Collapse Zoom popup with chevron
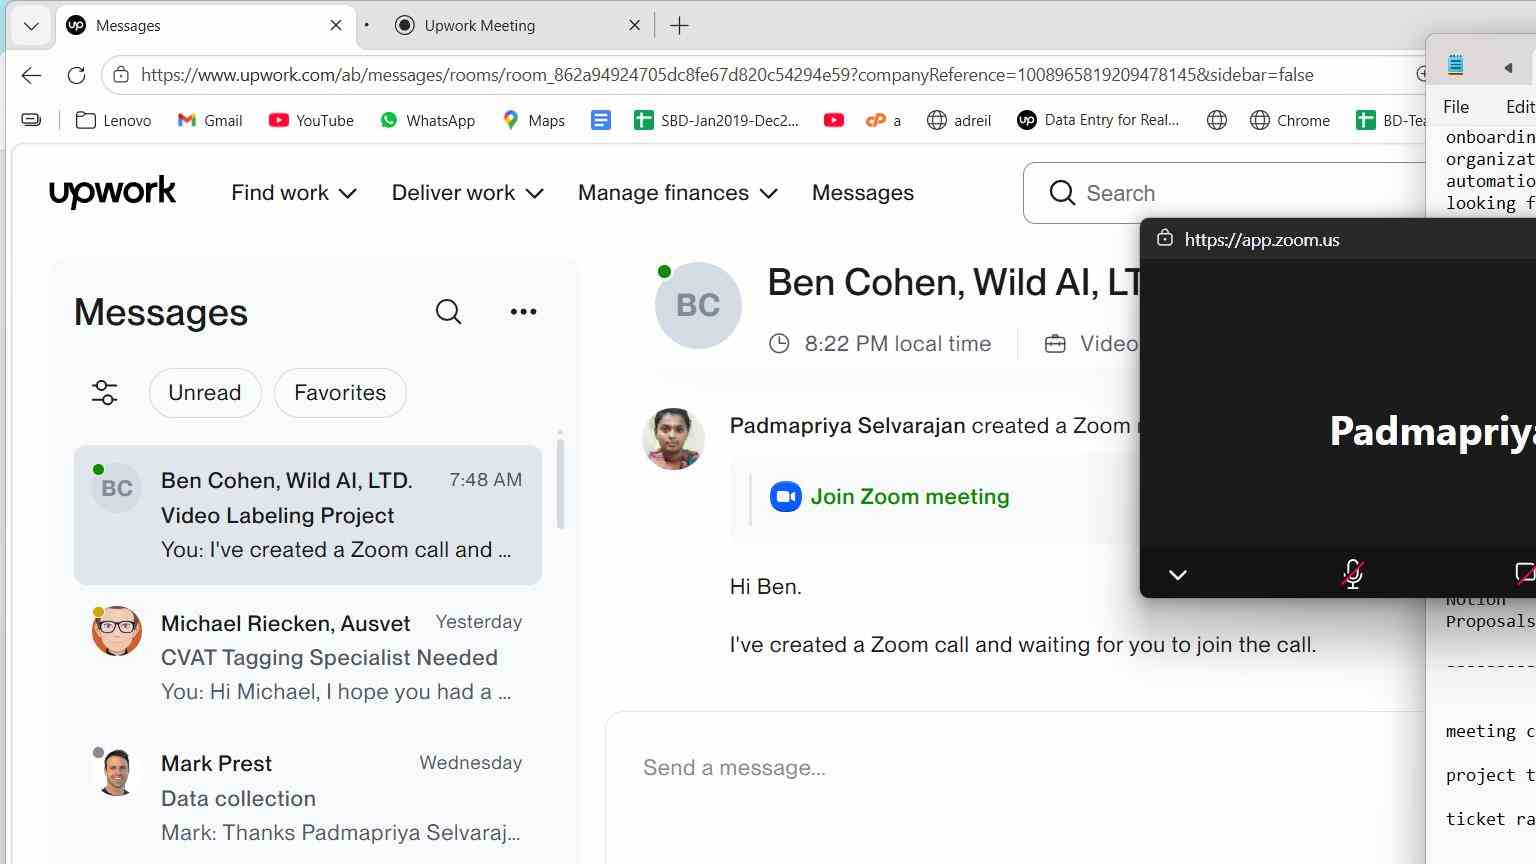The height and width of the screenshot is (864, 1536). click(x=1178, y=575)
